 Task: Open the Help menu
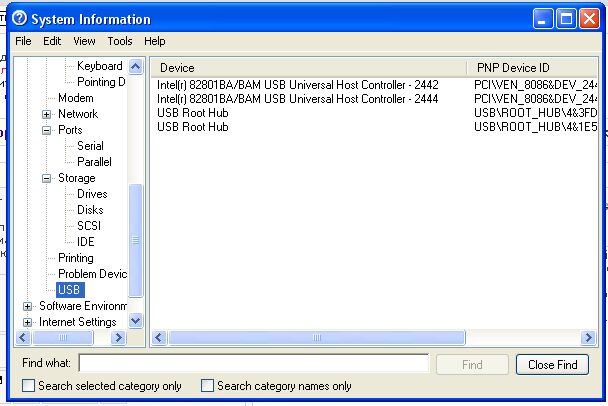pos(154,41)
